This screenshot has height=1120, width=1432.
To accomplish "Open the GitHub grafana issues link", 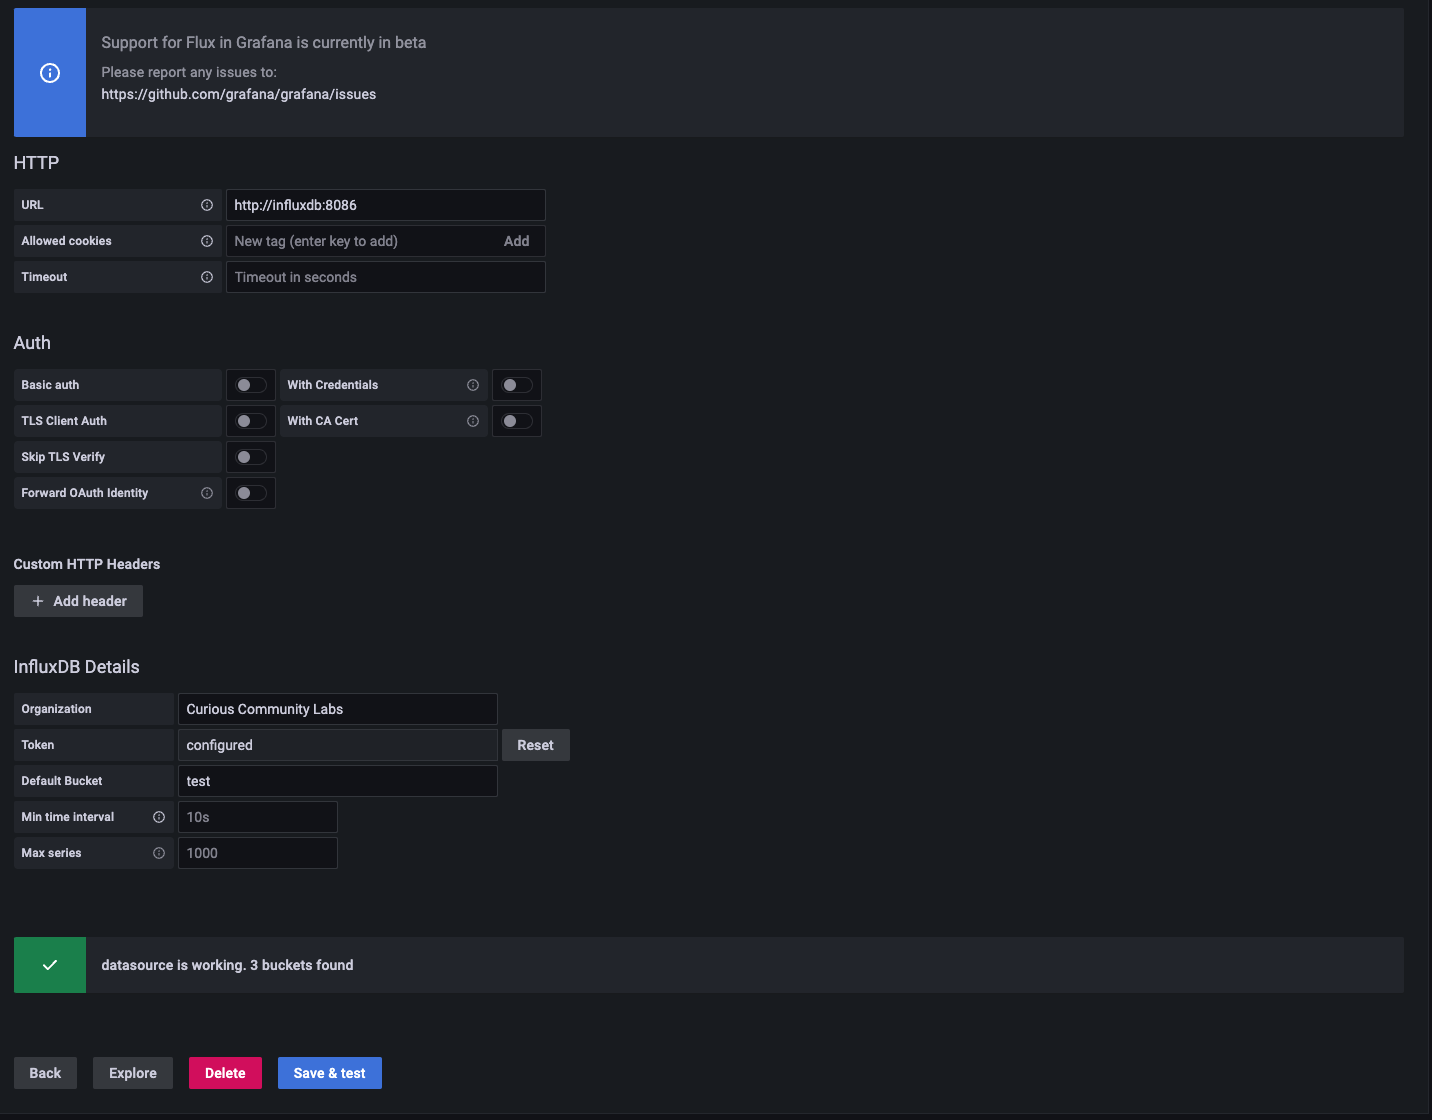I will pyautogui.click(x=239, y=94).
